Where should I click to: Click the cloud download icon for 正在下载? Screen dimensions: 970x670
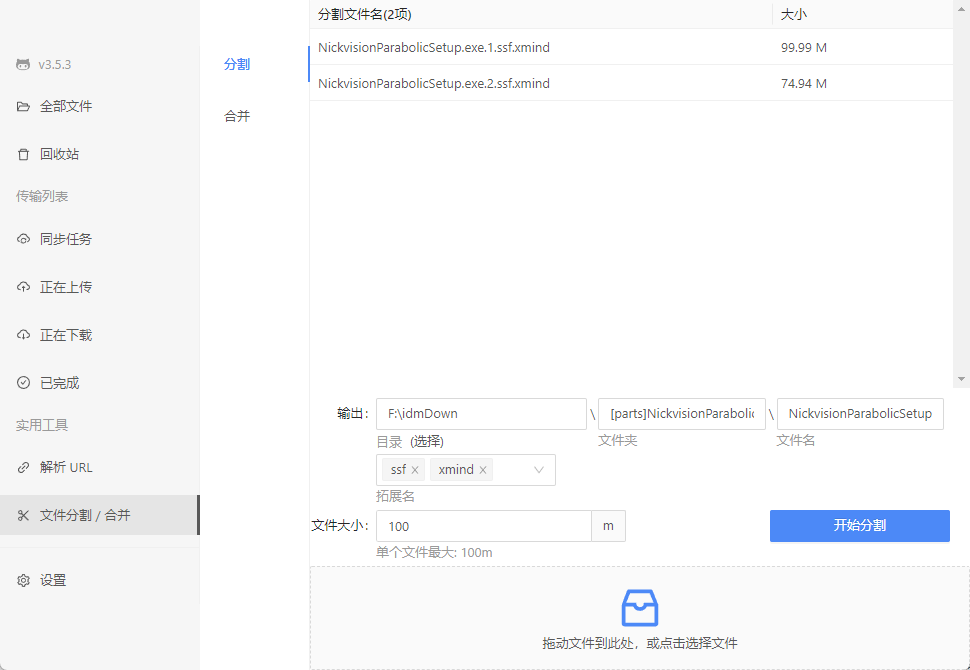[23, 335]
